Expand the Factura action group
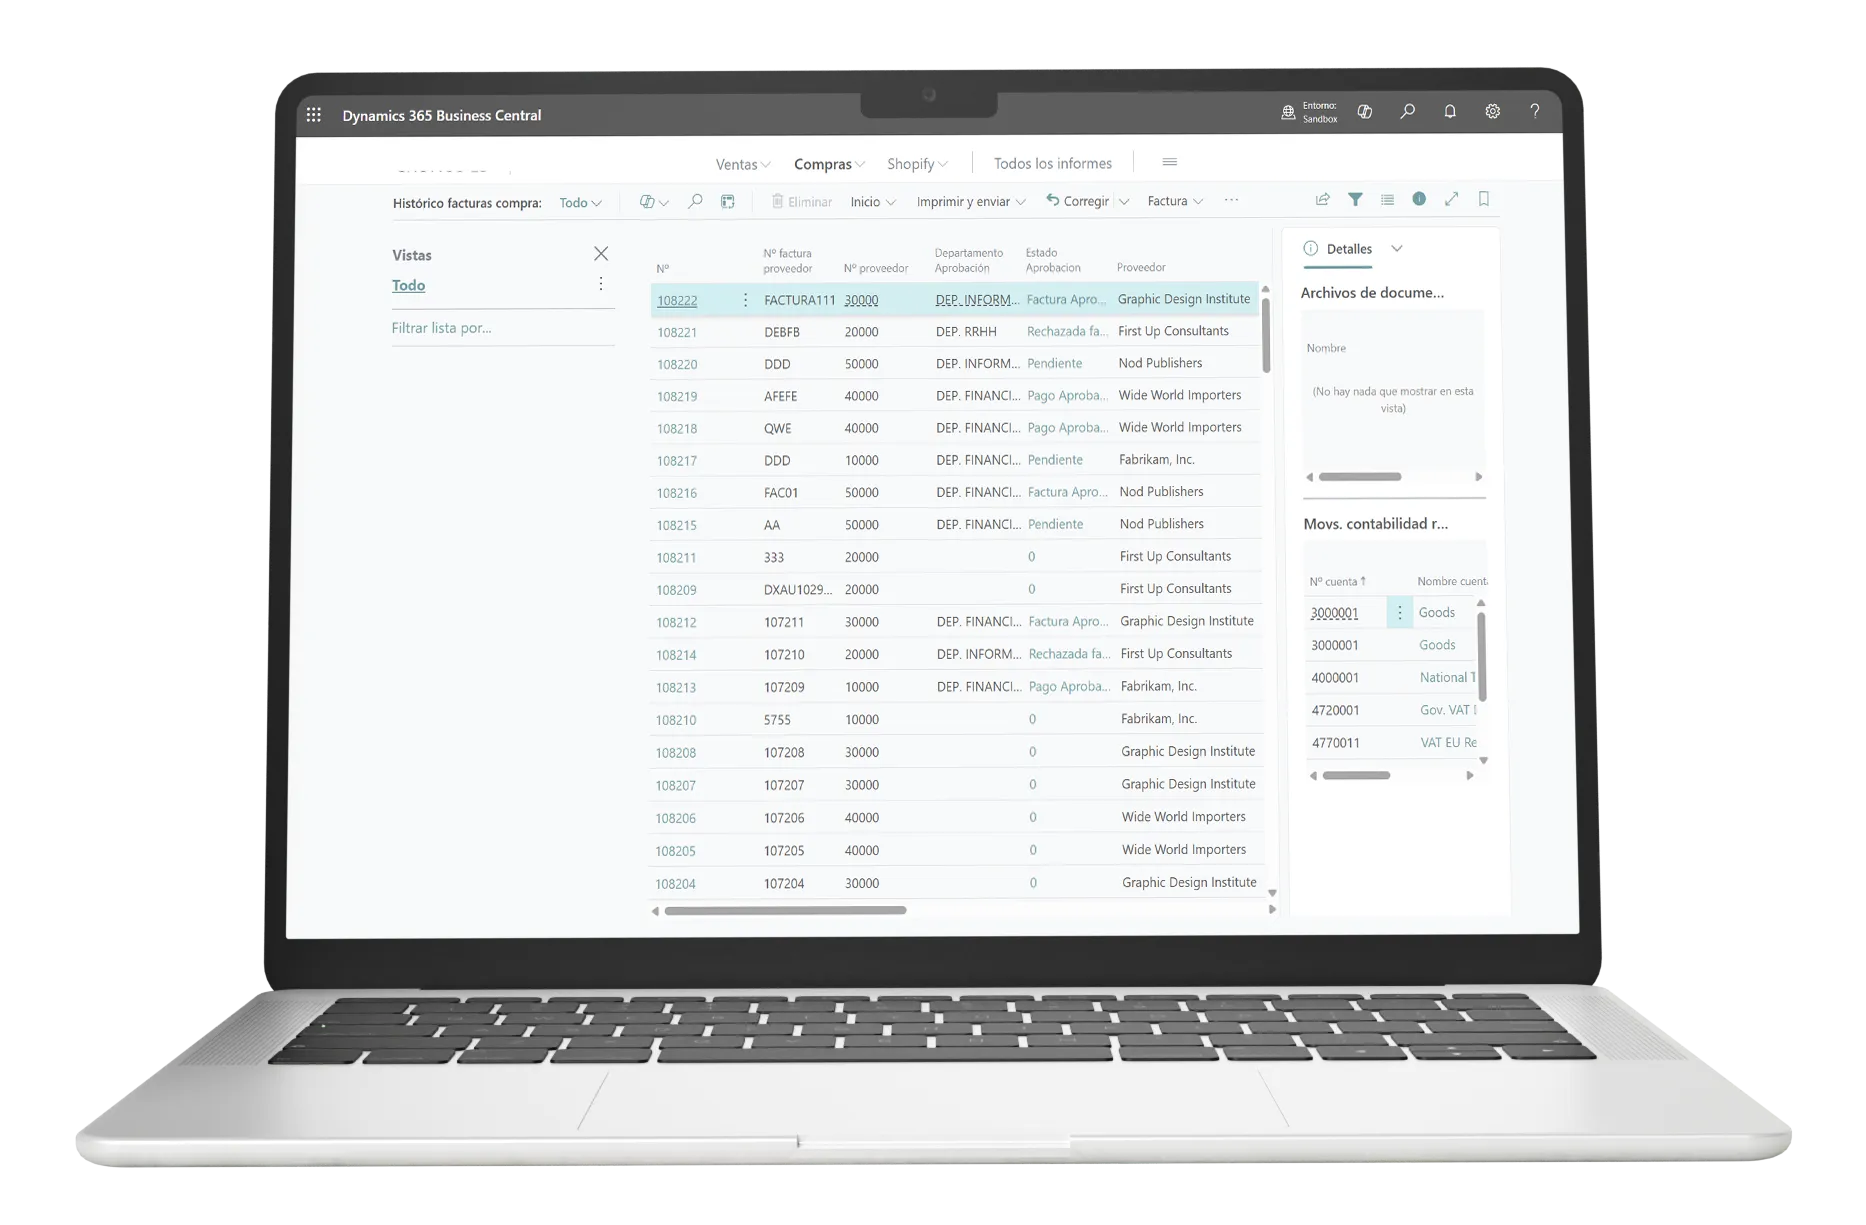 coord(1175,201)
